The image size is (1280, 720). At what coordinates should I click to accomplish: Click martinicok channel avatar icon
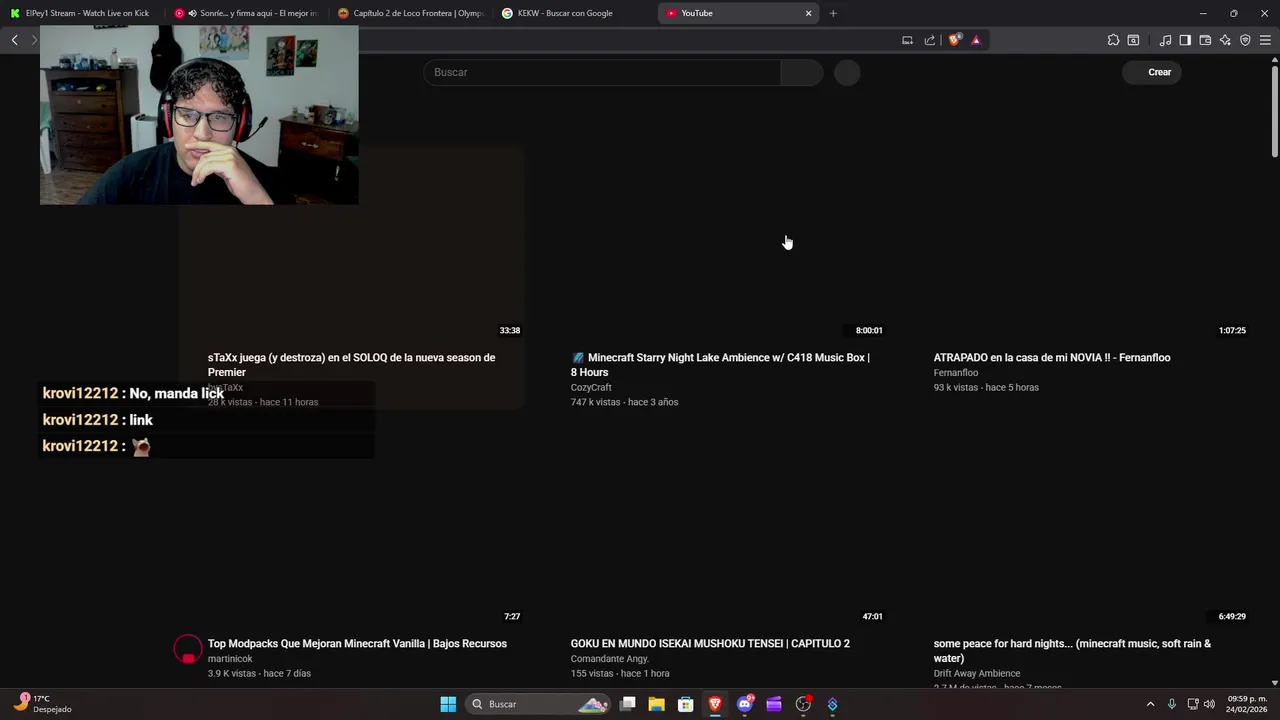[x=188, y=650]
